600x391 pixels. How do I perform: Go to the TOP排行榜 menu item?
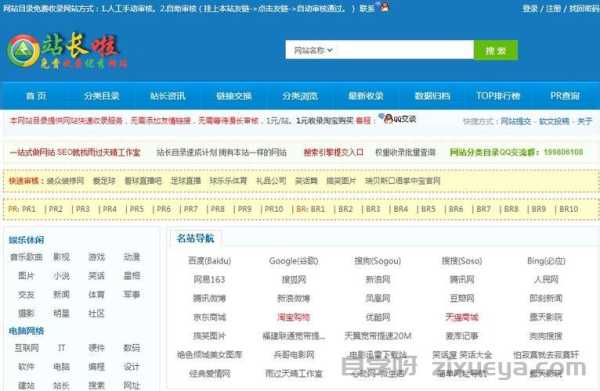(x=498, y=96)
